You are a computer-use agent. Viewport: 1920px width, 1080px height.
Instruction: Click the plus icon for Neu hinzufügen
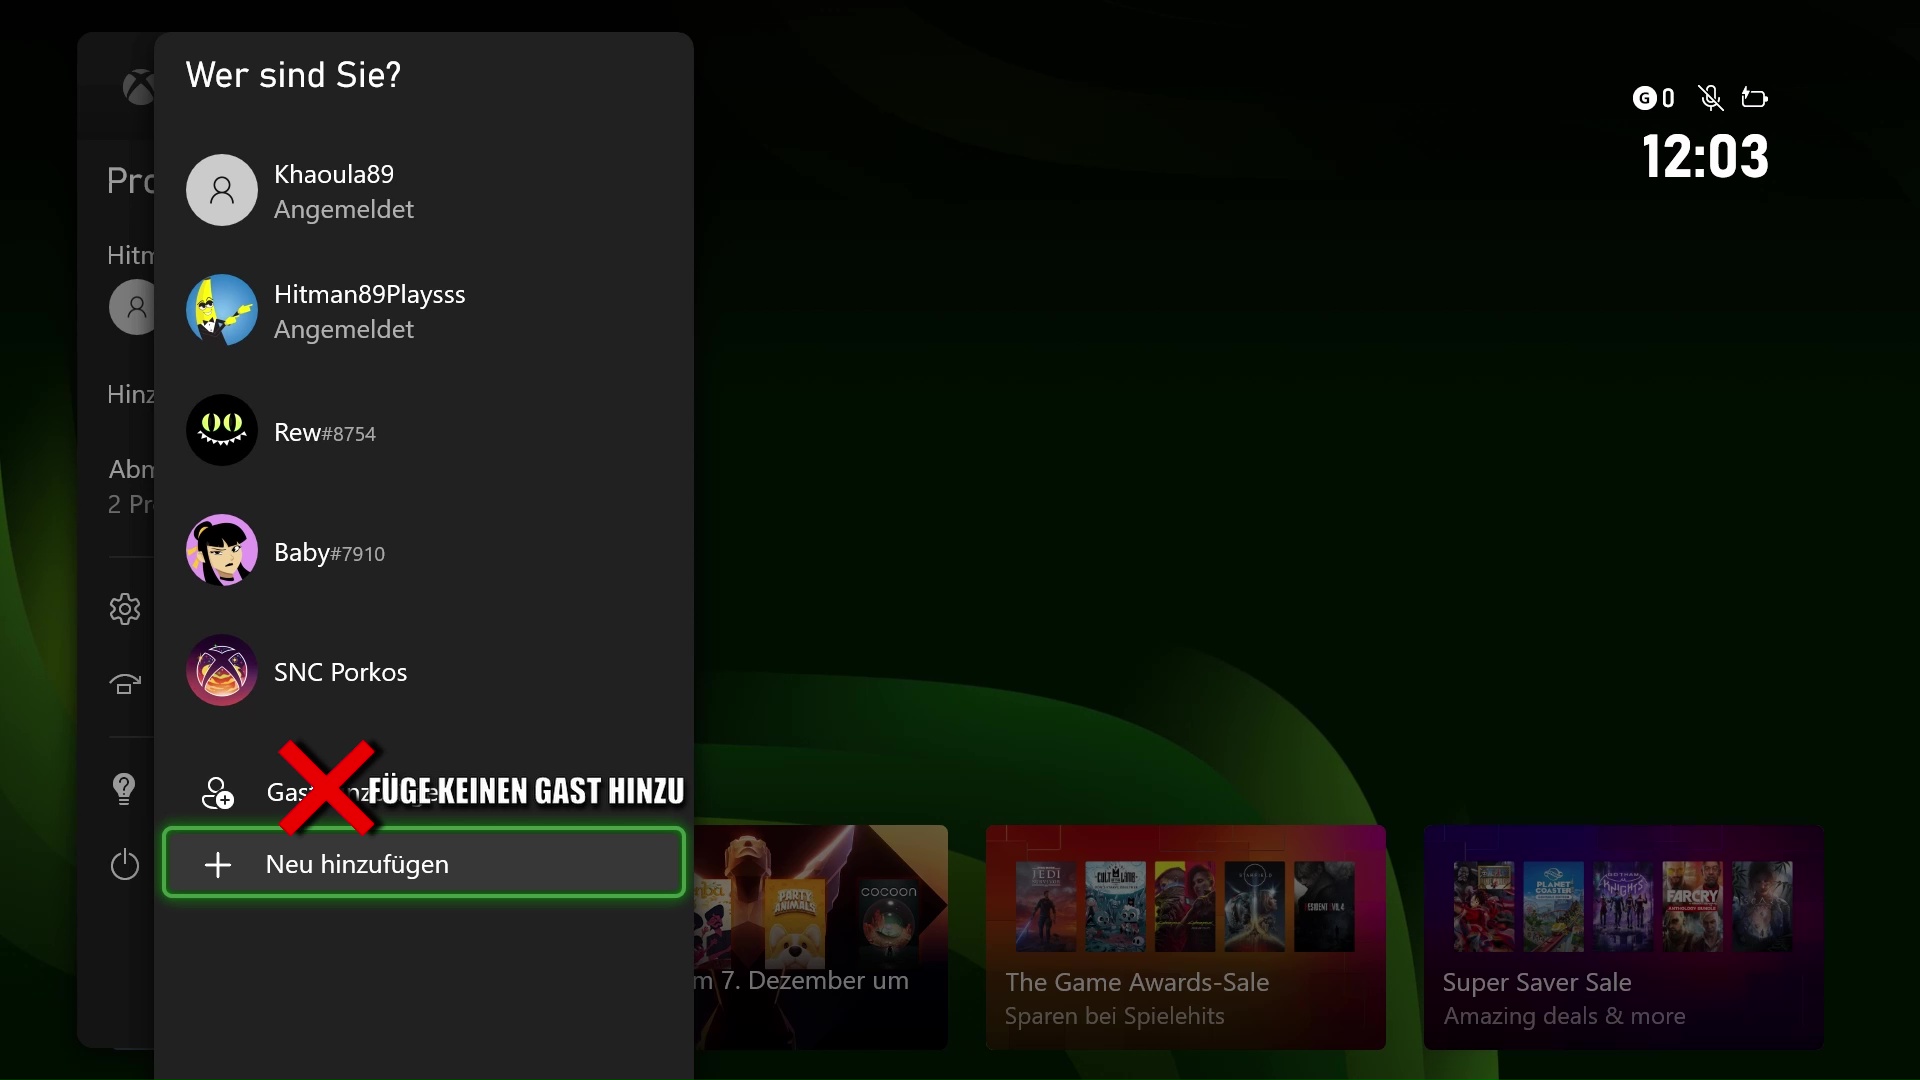tap(218, 864)
